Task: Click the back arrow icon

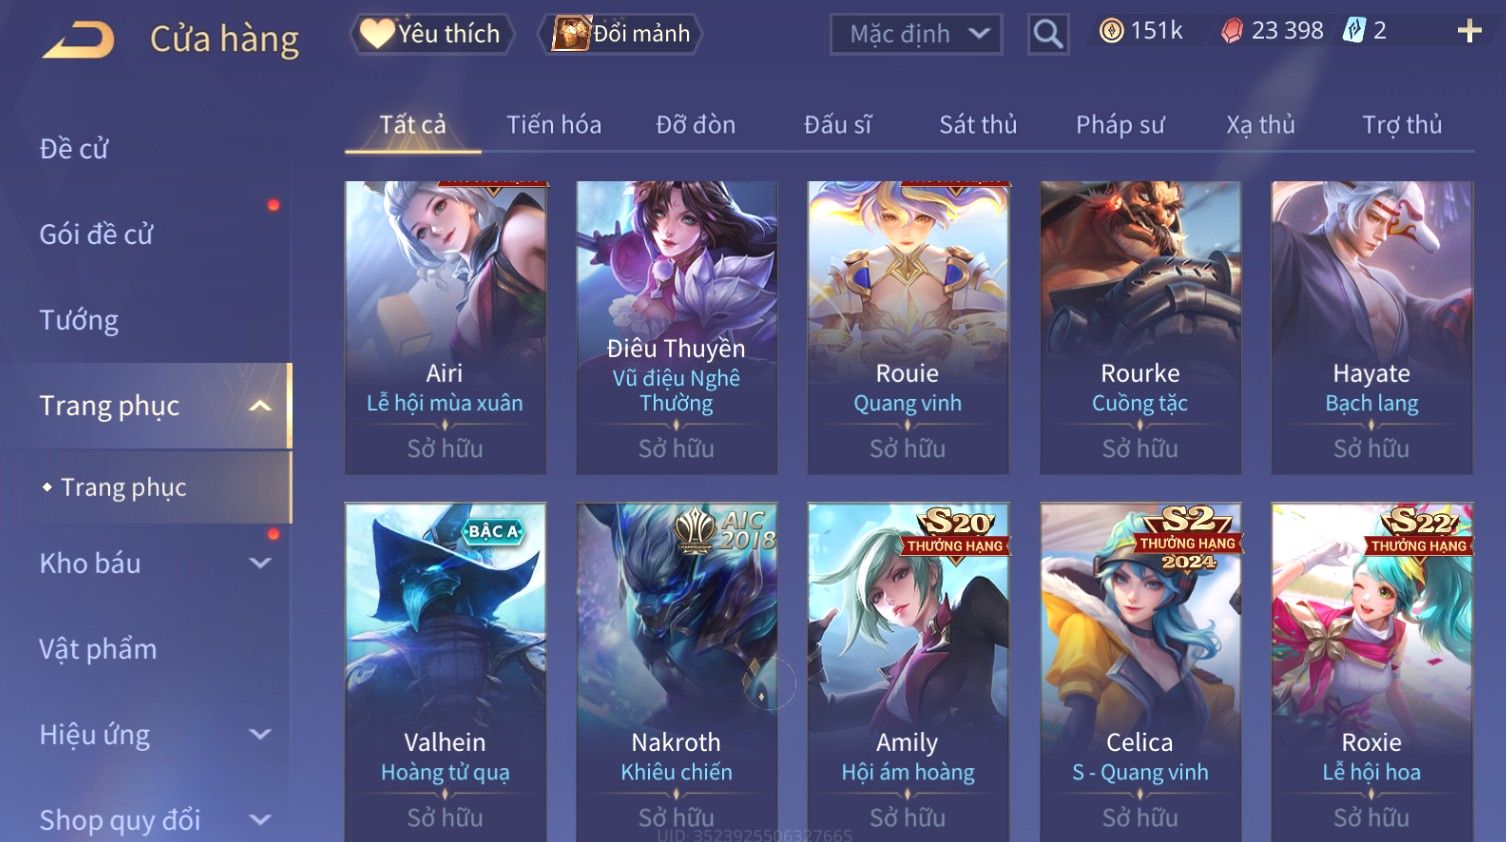Action: click(78, 40)
